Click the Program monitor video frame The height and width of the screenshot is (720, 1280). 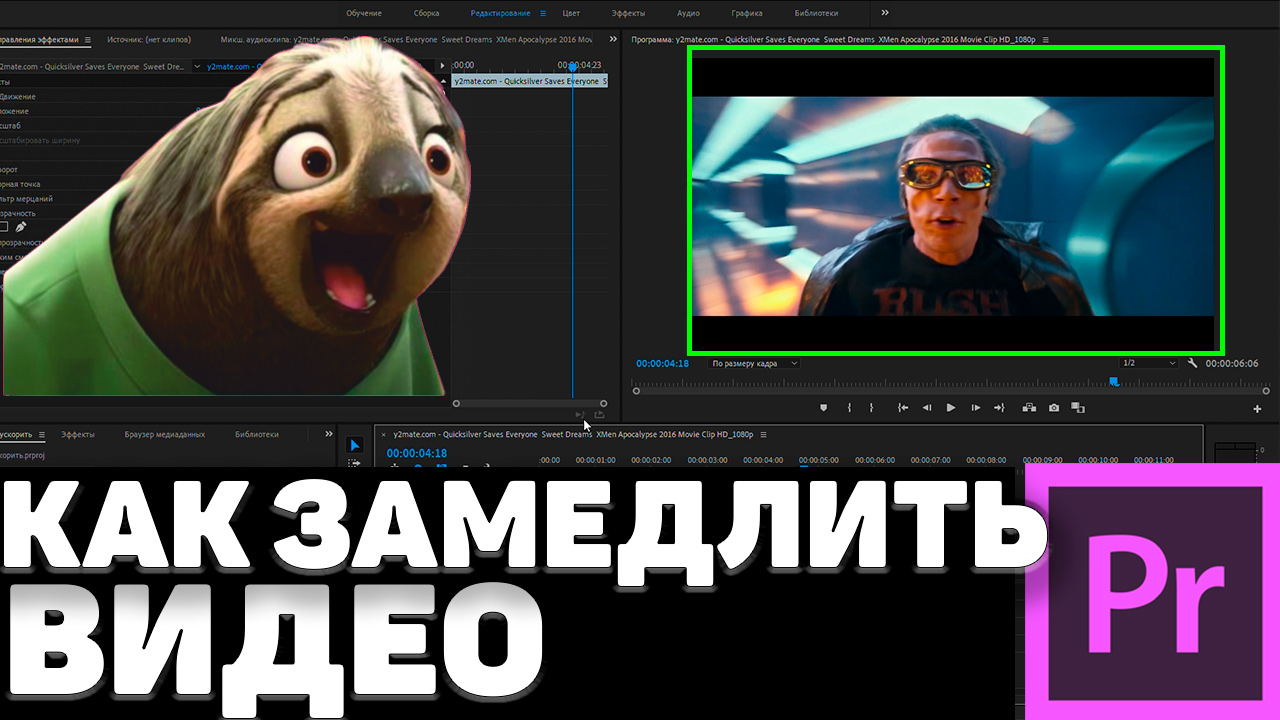pos(953,206)
